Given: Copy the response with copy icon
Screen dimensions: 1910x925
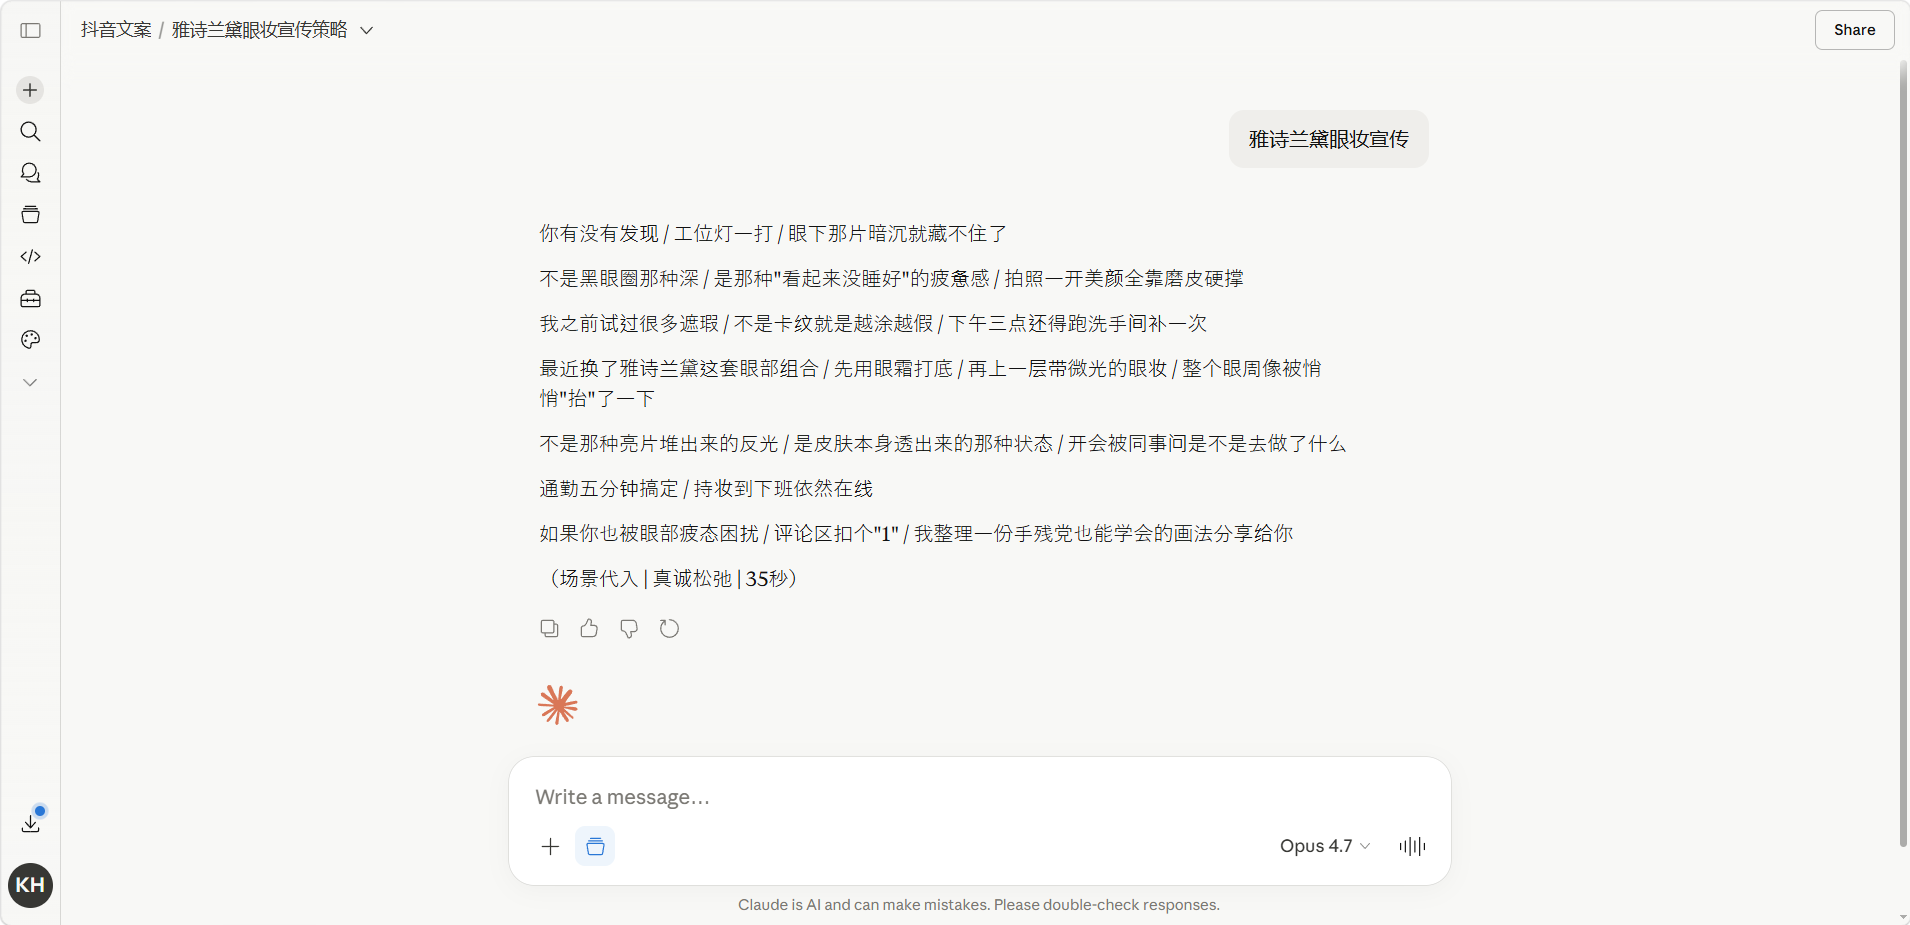Looking at the screenshot, I should tap(549, 628).
